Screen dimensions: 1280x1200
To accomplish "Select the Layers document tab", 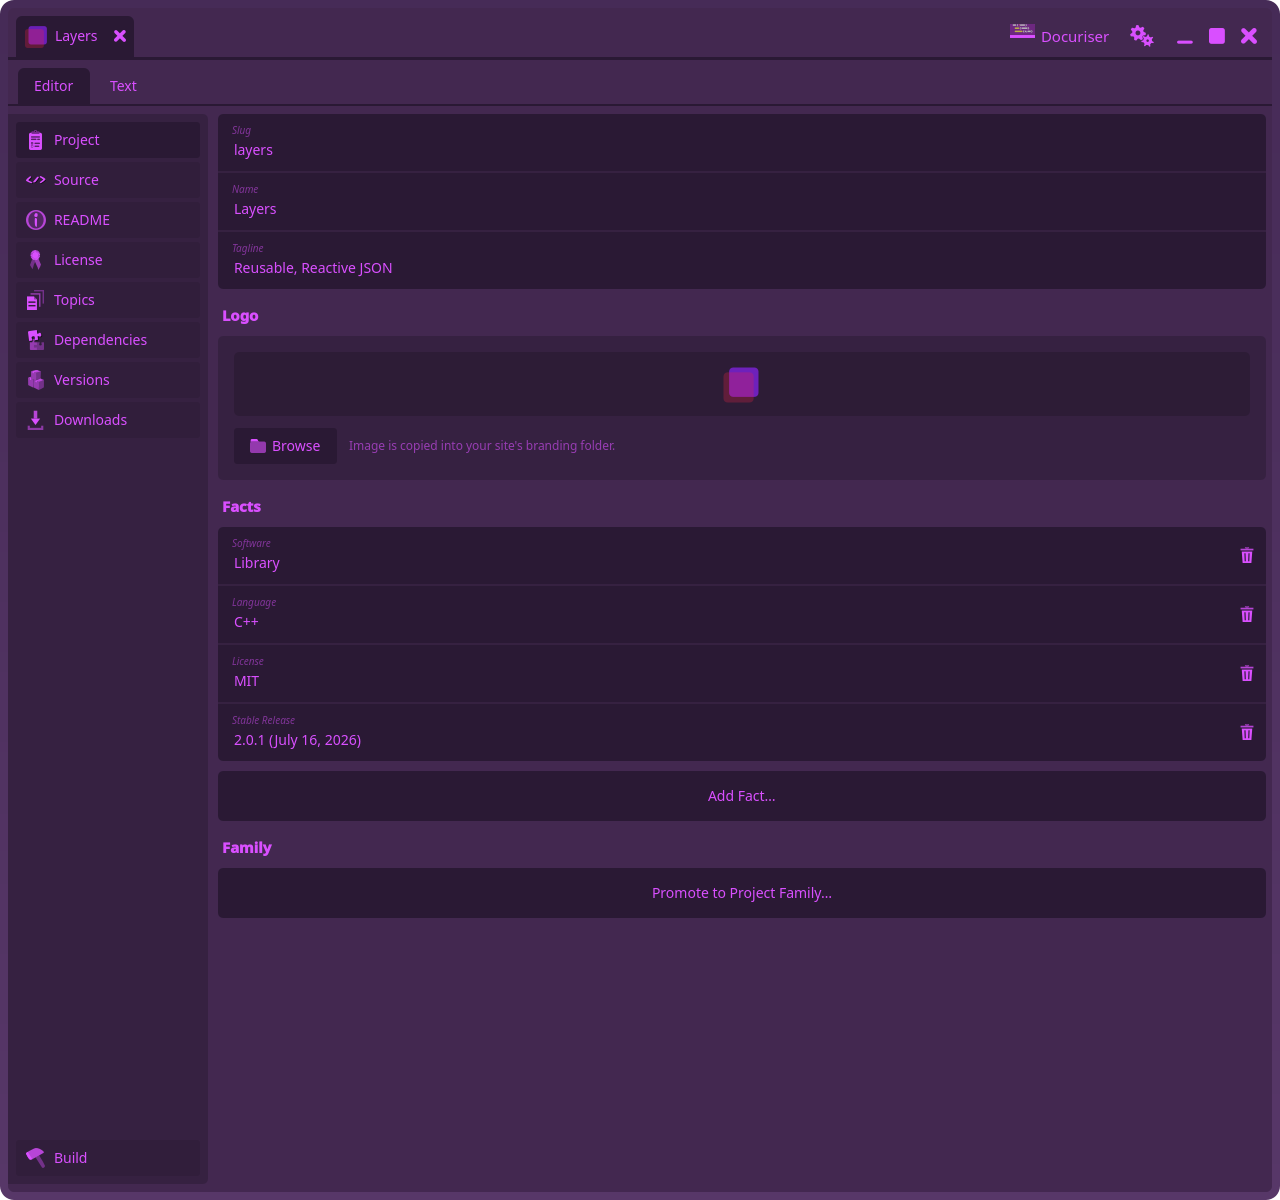I will (75, 36).
